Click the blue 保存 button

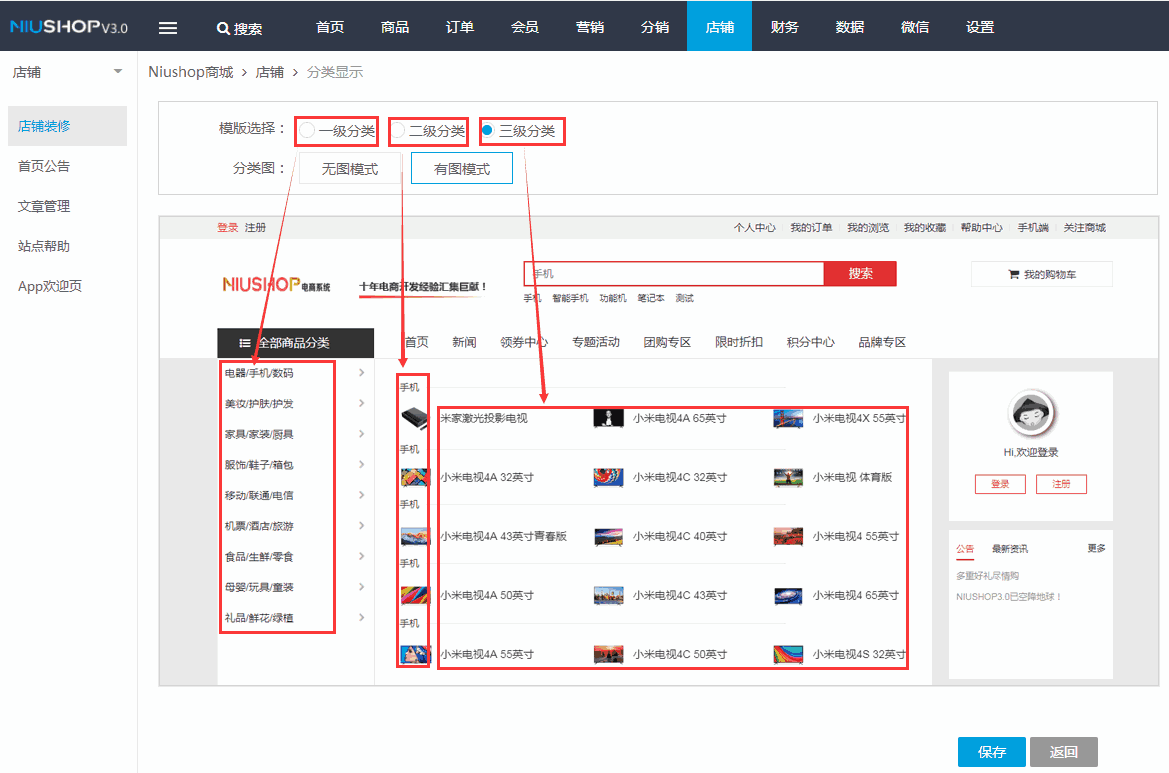pos(992,752)
